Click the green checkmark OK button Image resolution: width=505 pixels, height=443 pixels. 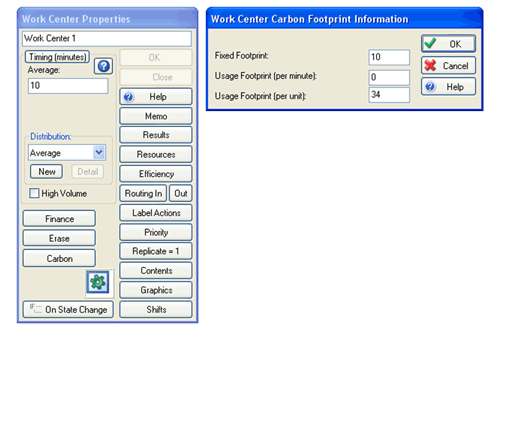tap(448, 44)
